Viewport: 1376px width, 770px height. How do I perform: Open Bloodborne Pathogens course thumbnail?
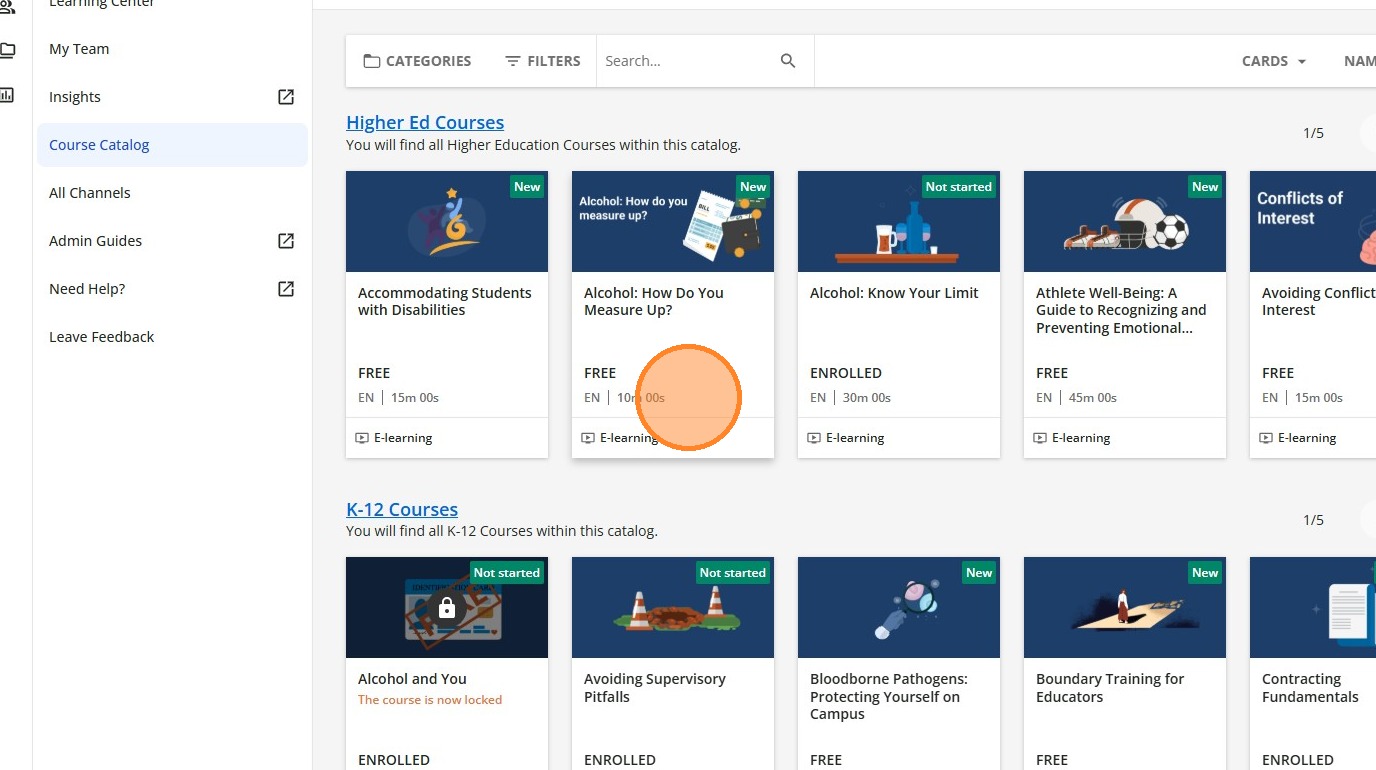[x=899, y=607]
